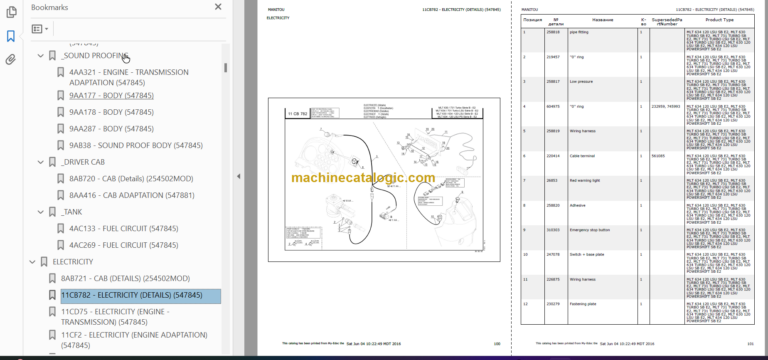Viewport: 768px width, 360px height.
Task: Open the bookmark options dropdown menu
Action: coord(40,29)
